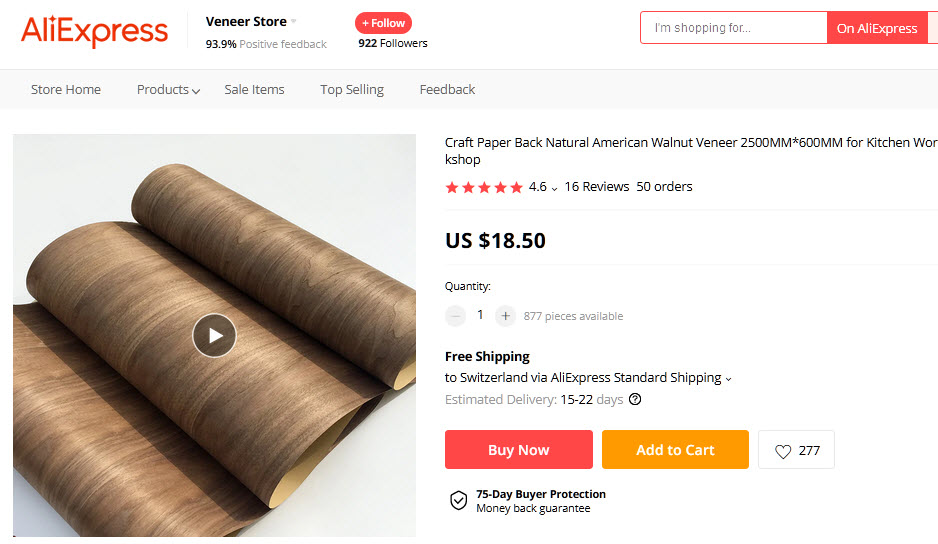Open the 16 Reviews link
938x544 pixels.
click(x=597, y=187)
